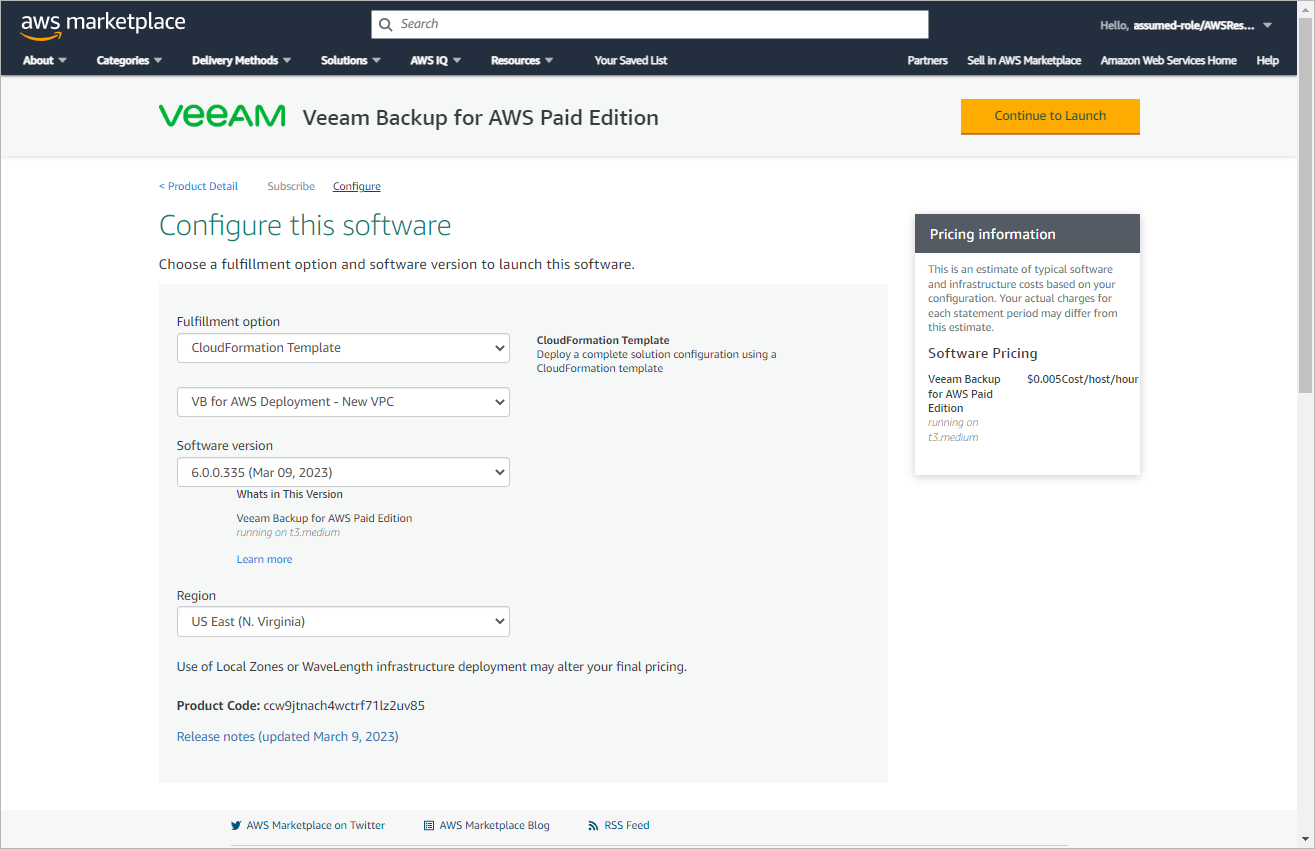
Task: Open Release notes link
Action: (287, 736)
